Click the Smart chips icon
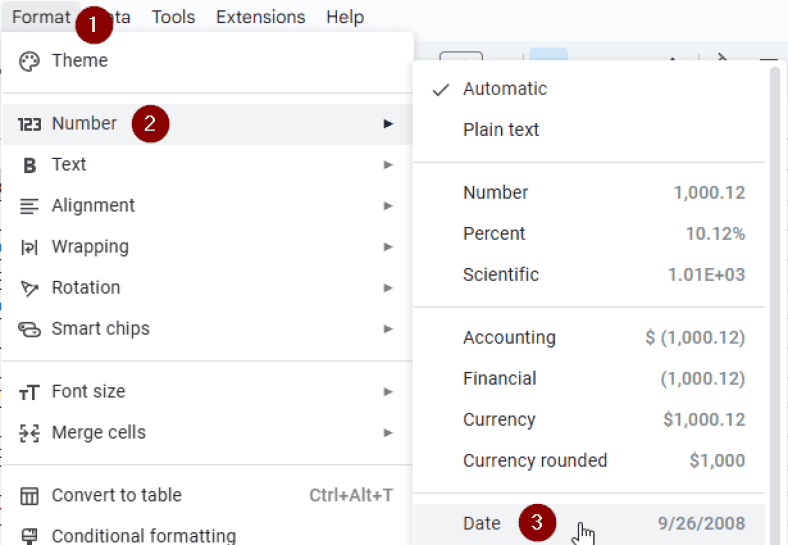Image resolution: width=788 pixels, height=545 pixels. 29,329
